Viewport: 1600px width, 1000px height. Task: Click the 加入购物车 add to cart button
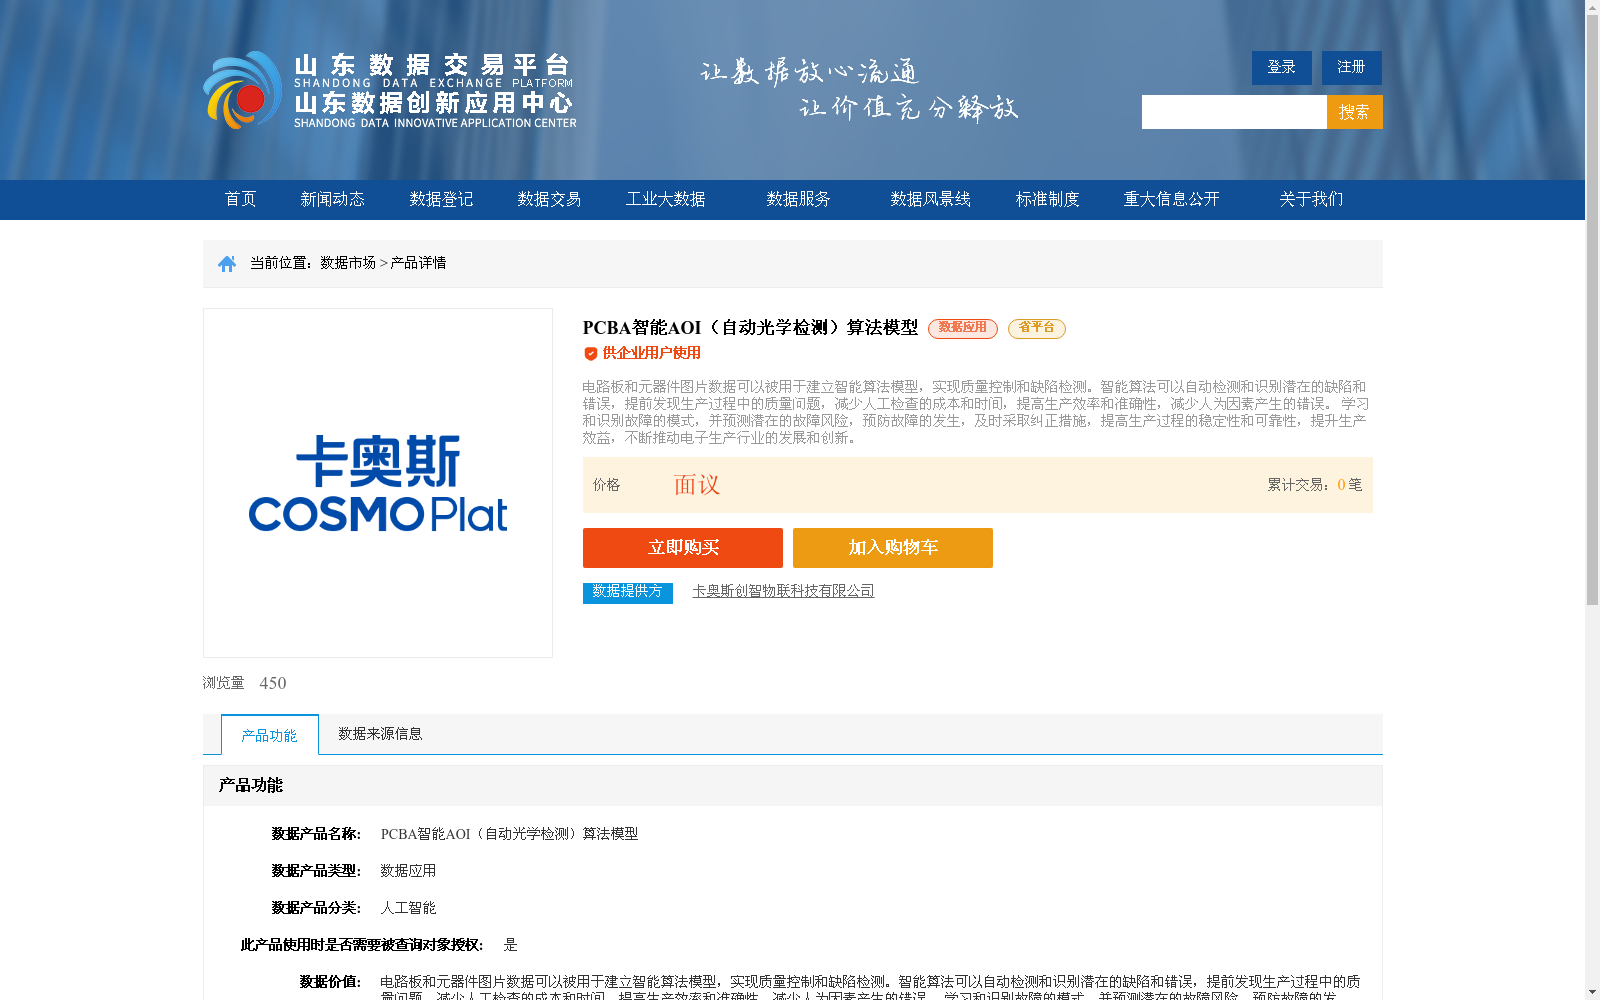tap(893, 548)
